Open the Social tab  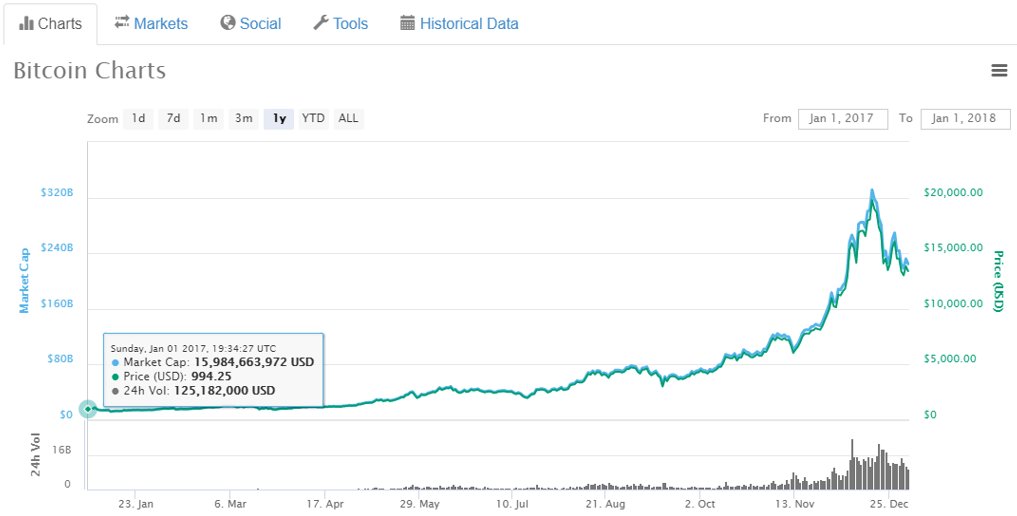point(251,24)
